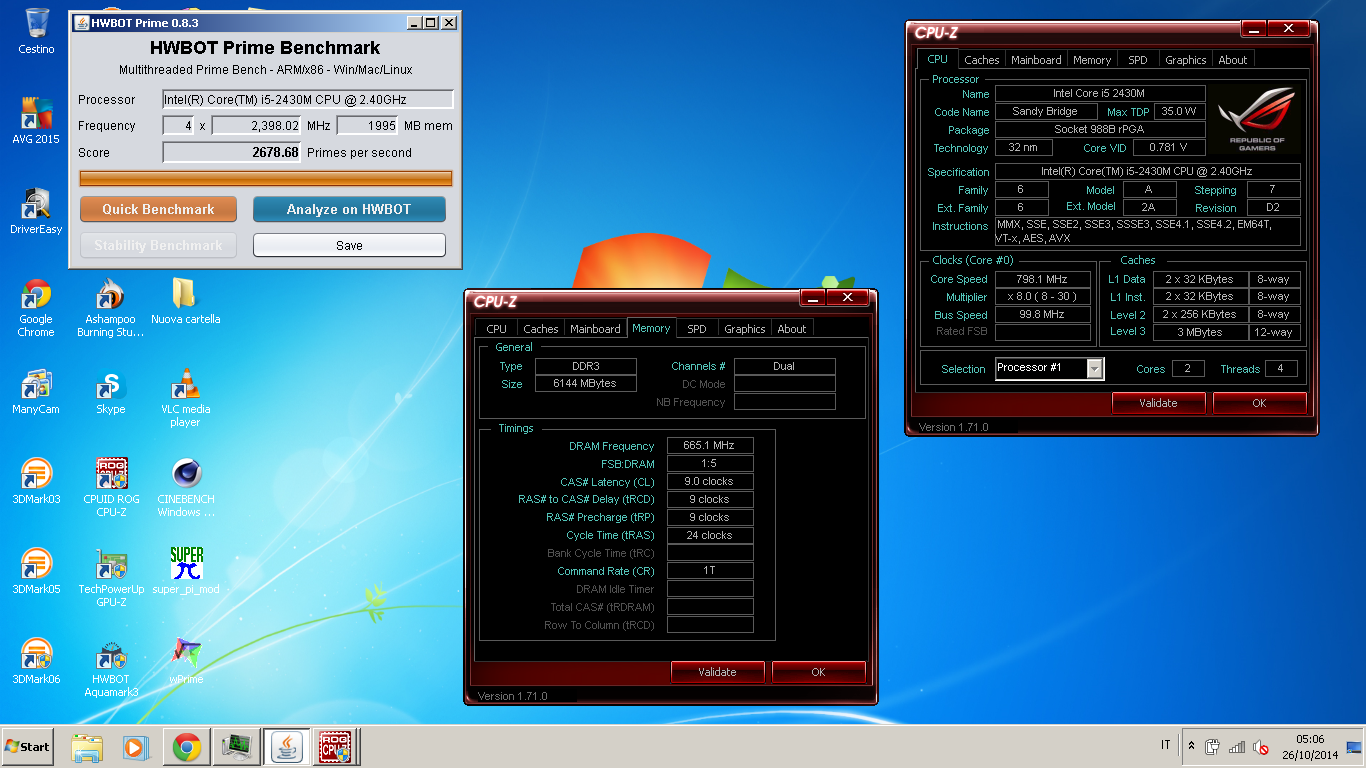The width and height of the screenshot is (1366, 768).
Task: Click the HWBOT Prime progress bar
Action: pyautogui.click(x=266, y=178)
